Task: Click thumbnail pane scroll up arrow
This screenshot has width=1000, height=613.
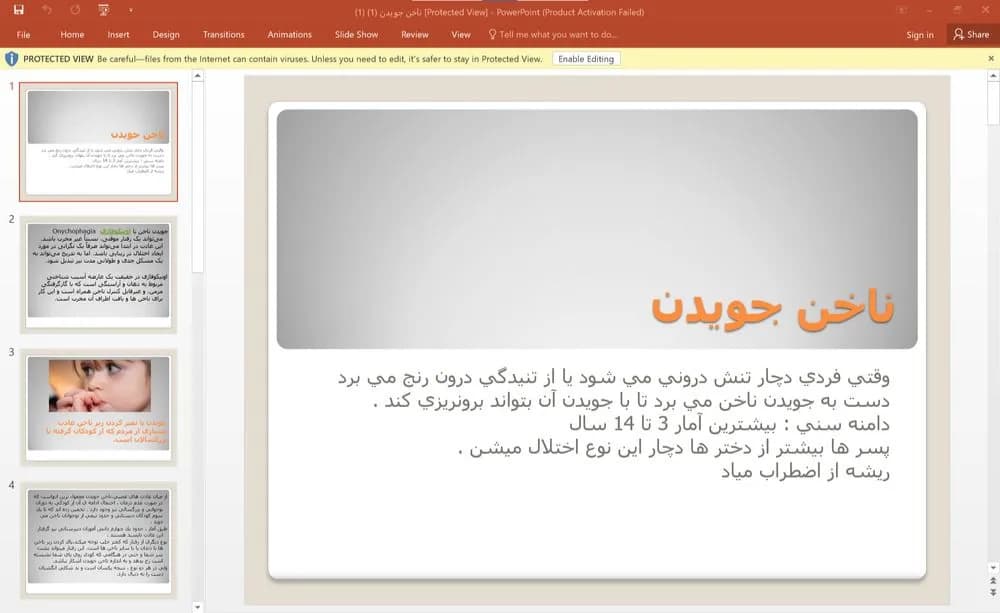Action: coord(198,75)
